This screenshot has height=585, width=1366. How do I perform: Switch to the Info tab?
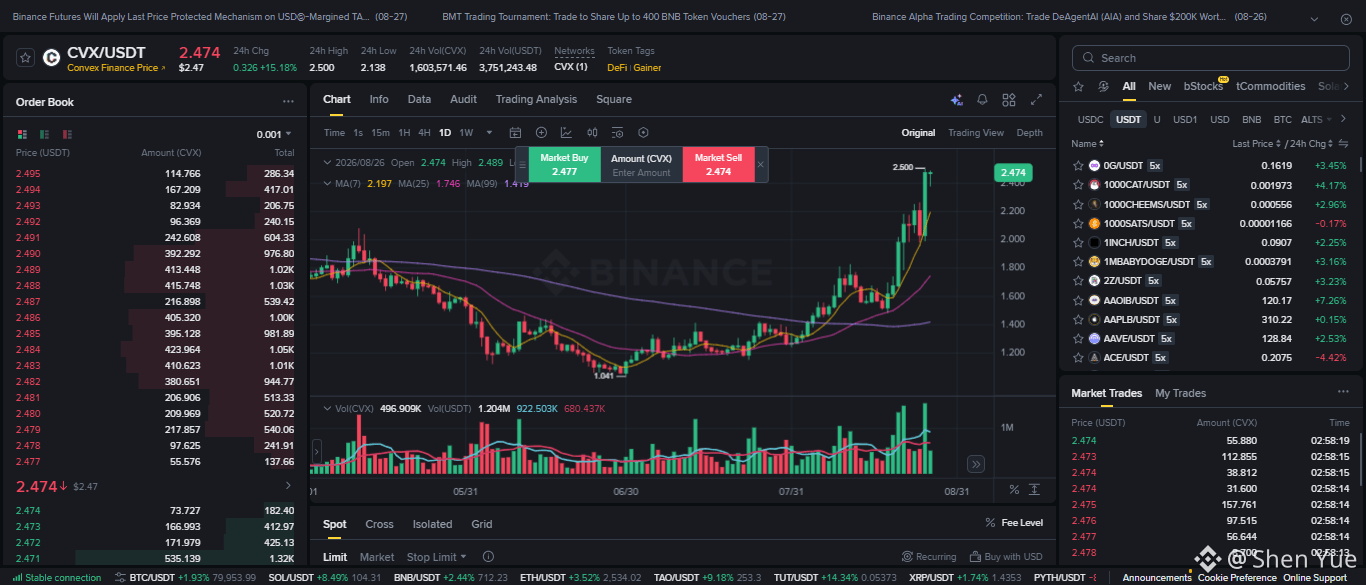pyautogui.click(x=379, y=99)
